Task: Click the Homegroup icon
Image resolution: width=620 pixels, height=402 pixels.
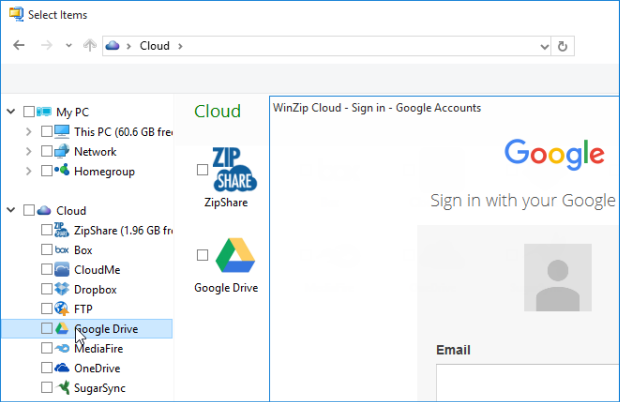Action: [x=62, y=170]
